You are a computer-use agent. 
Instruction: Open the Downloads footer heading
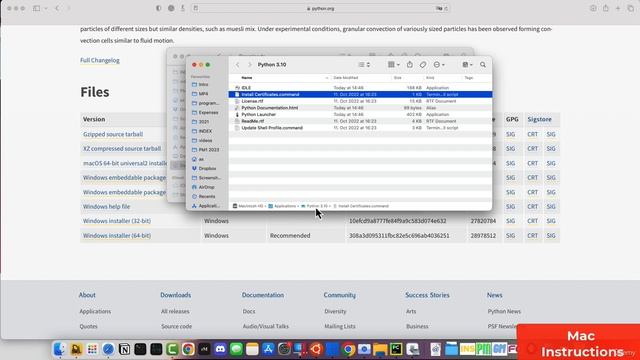coord(176,295)
